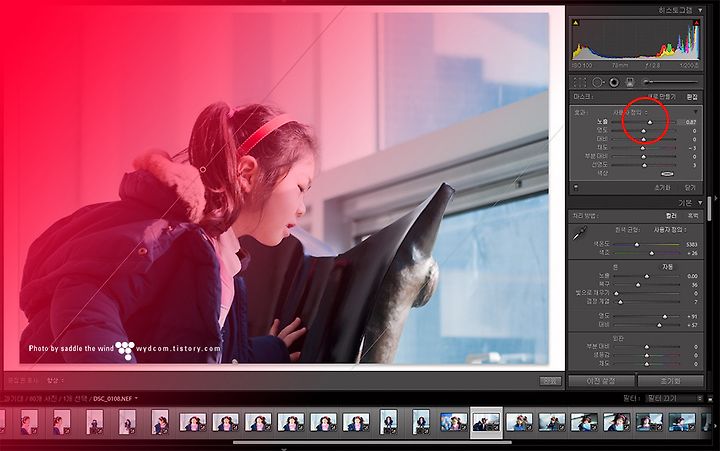
Task: Open the 필터 끄기 filter dropdown
Action: [x=674, y=399]
